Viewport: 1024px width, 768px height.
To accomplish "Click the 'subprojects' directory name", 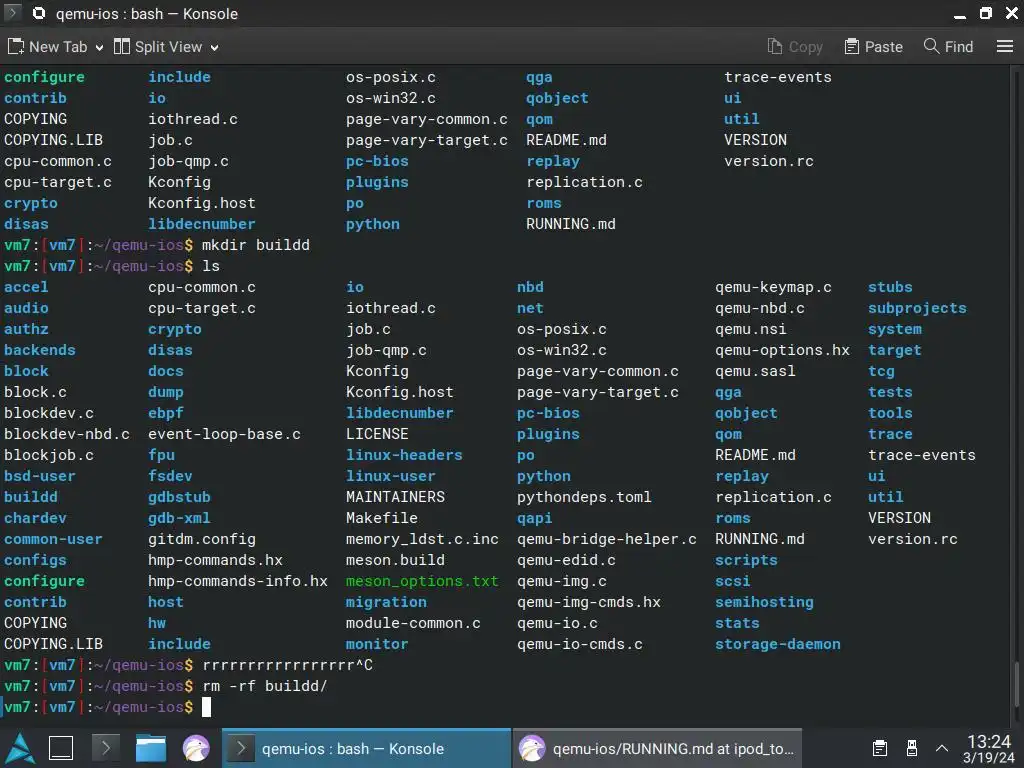I will [917, 308].
